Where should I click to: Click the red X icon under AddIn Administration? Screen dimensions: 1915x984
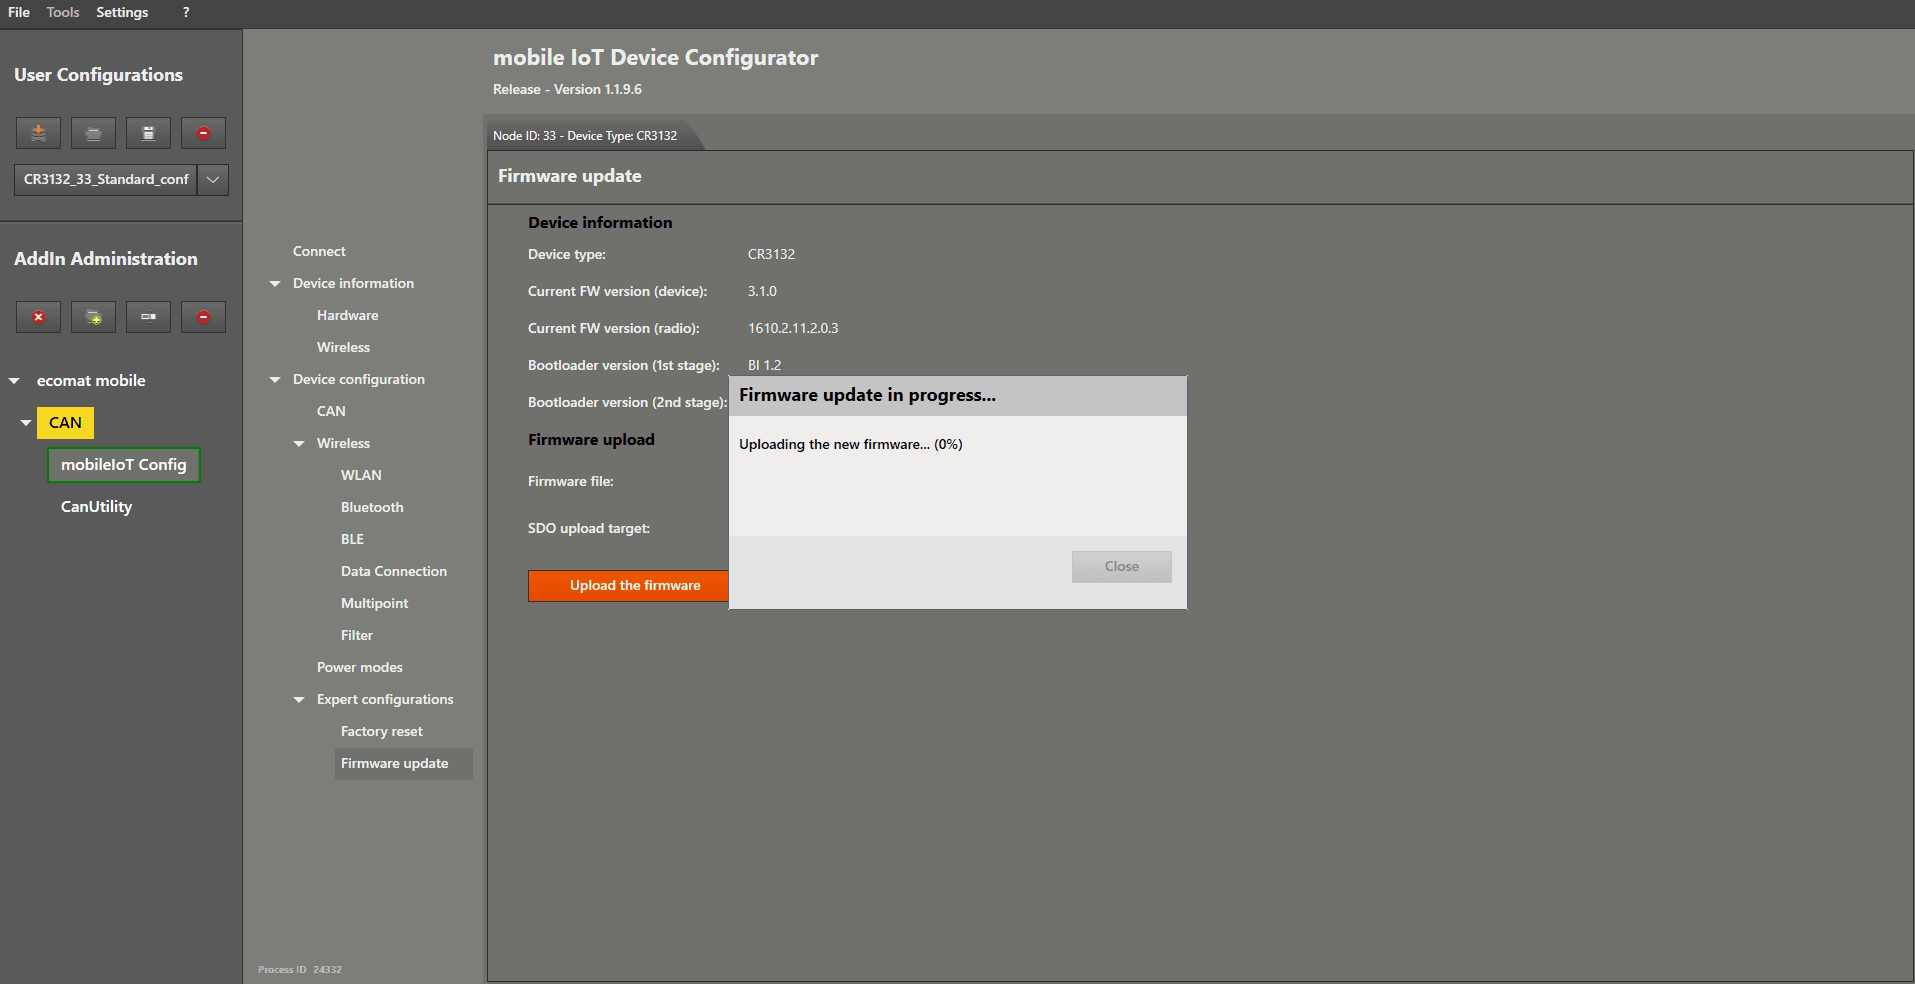coord(38,317)
